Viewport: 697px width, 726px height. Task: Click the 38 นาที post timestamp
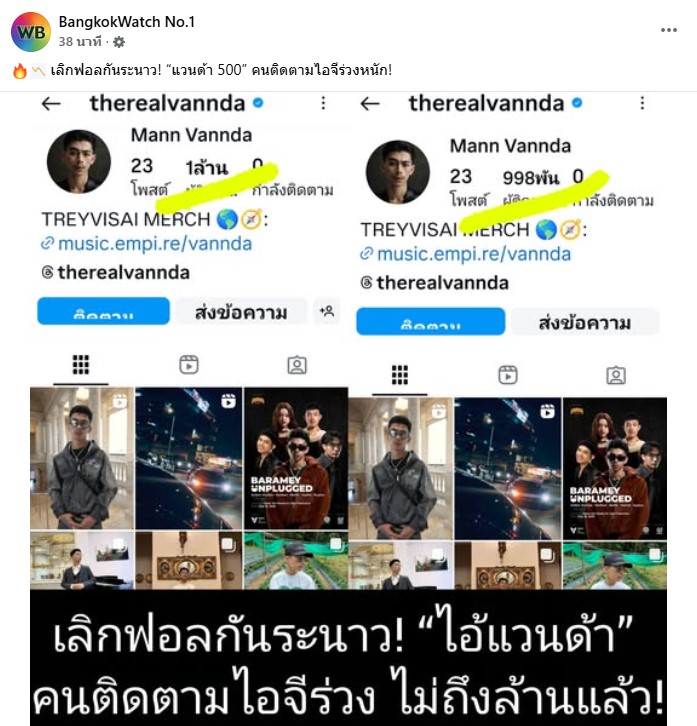tap(80, 42)
